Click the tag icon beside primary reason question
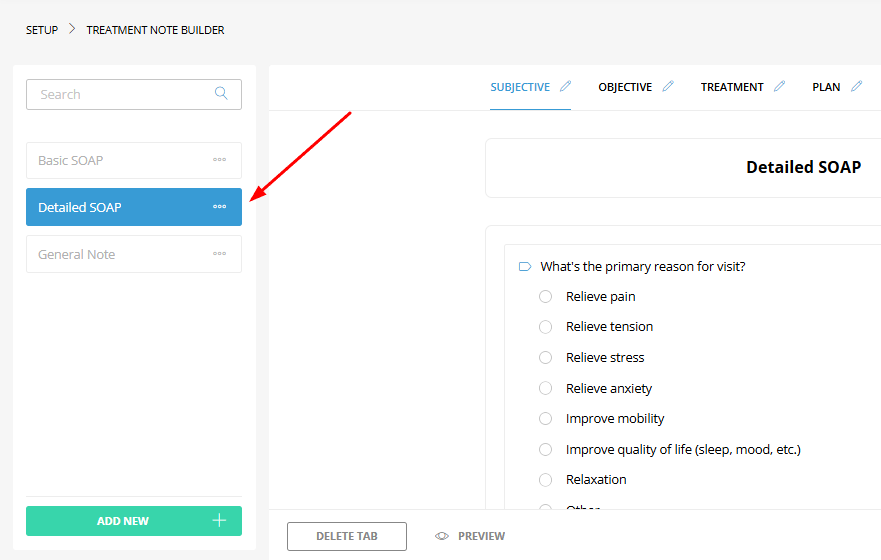Screen dimensions: 881x560 525,267
